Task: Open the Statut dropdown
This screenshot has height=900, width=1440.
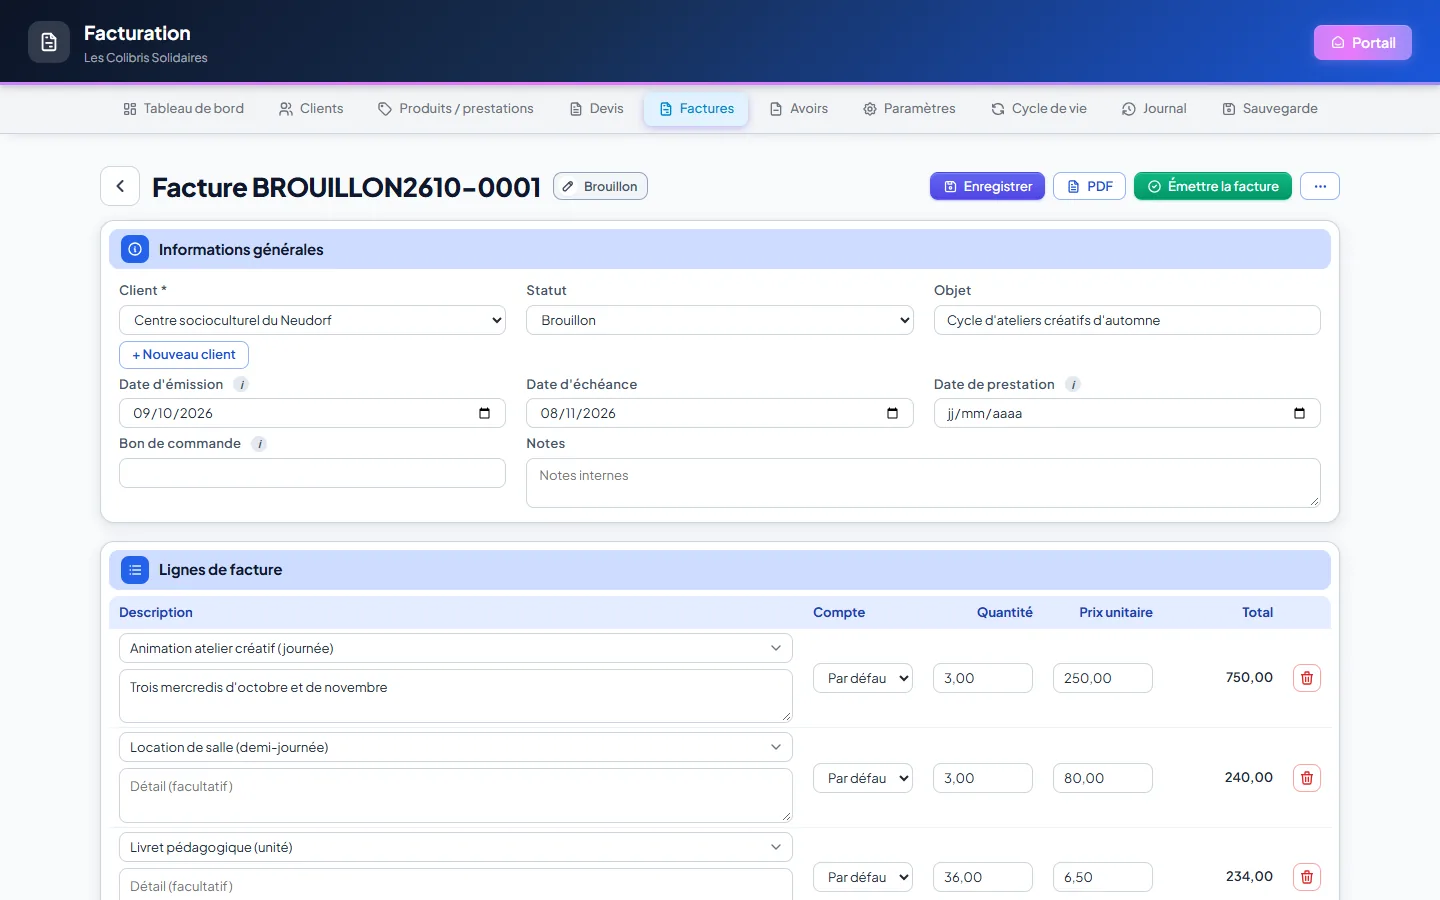Action: click(720, 320)
